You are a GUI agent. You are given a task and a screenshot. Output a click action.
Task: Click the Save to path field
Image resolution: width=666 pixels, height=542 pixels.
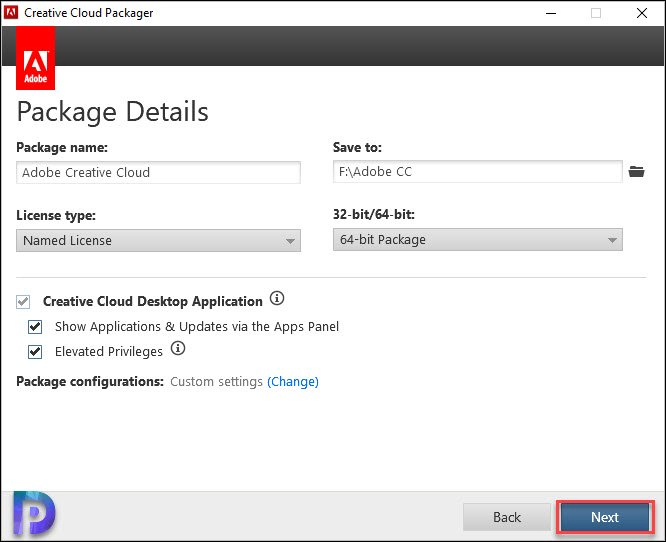pyautogui.click(x=478, y=172)
